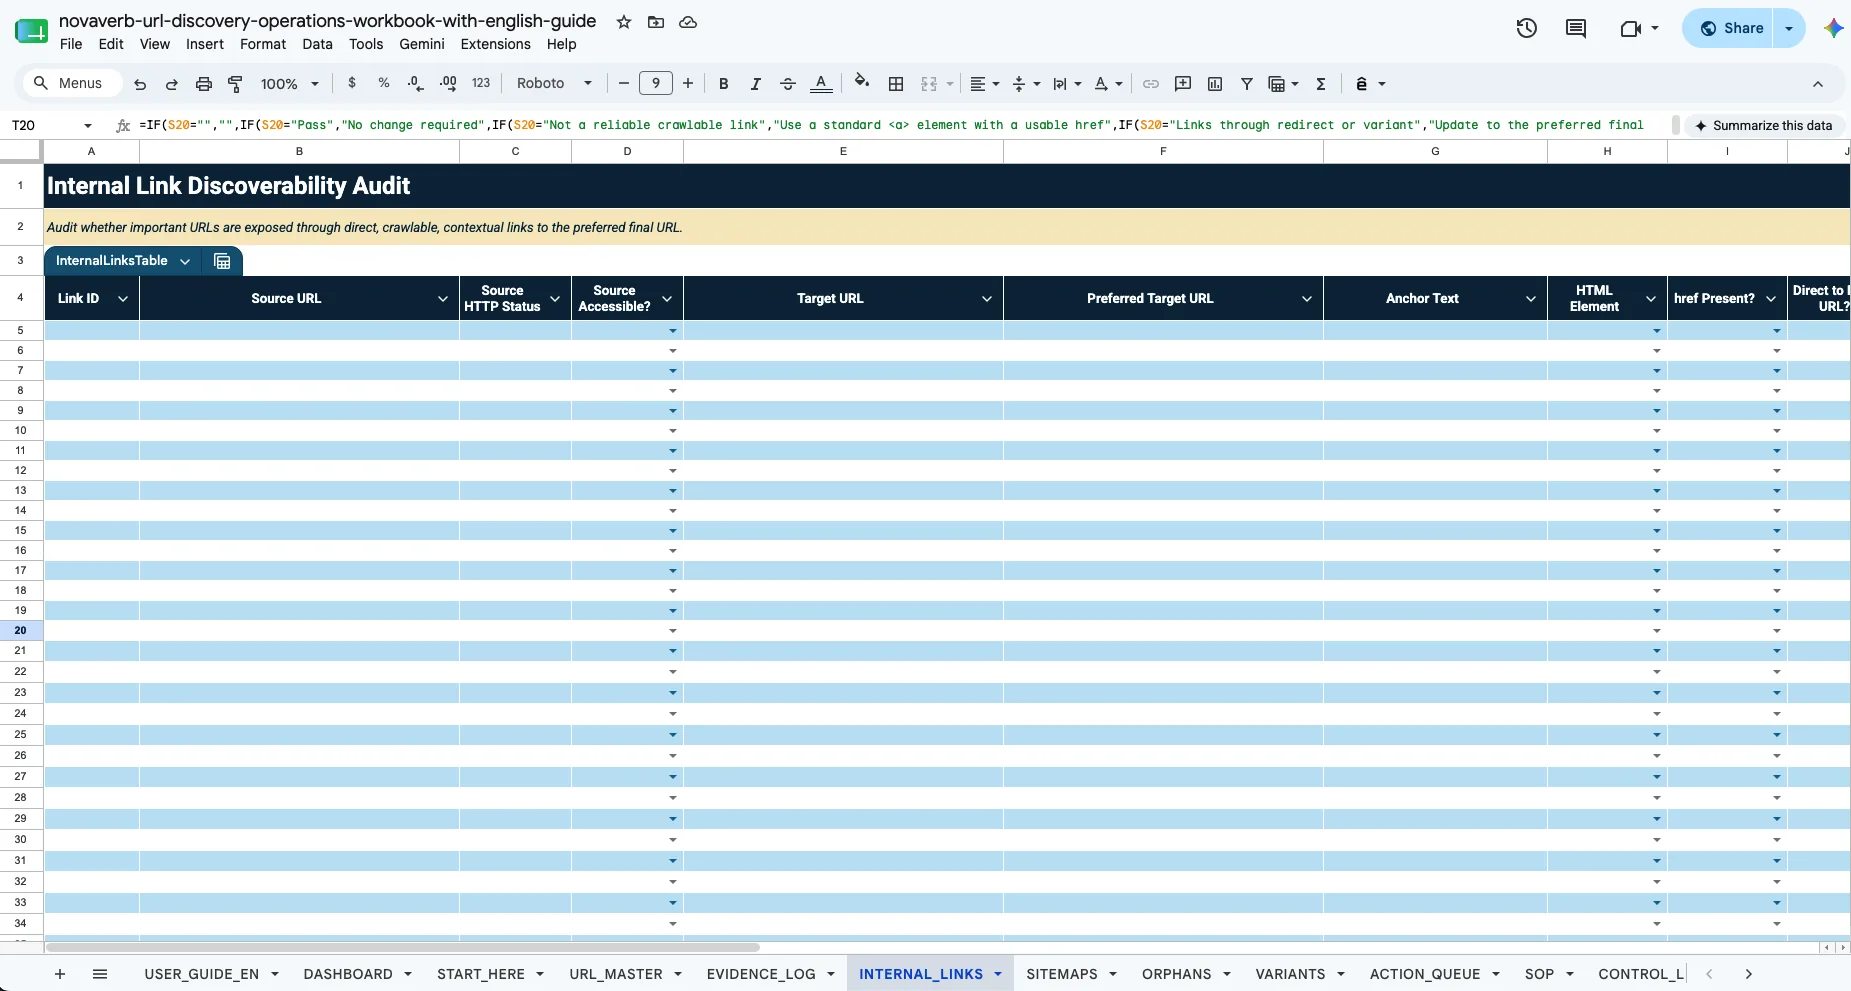Decrease the font size
The height and width of the screenshot is (991, 1851).
(624, 84)
